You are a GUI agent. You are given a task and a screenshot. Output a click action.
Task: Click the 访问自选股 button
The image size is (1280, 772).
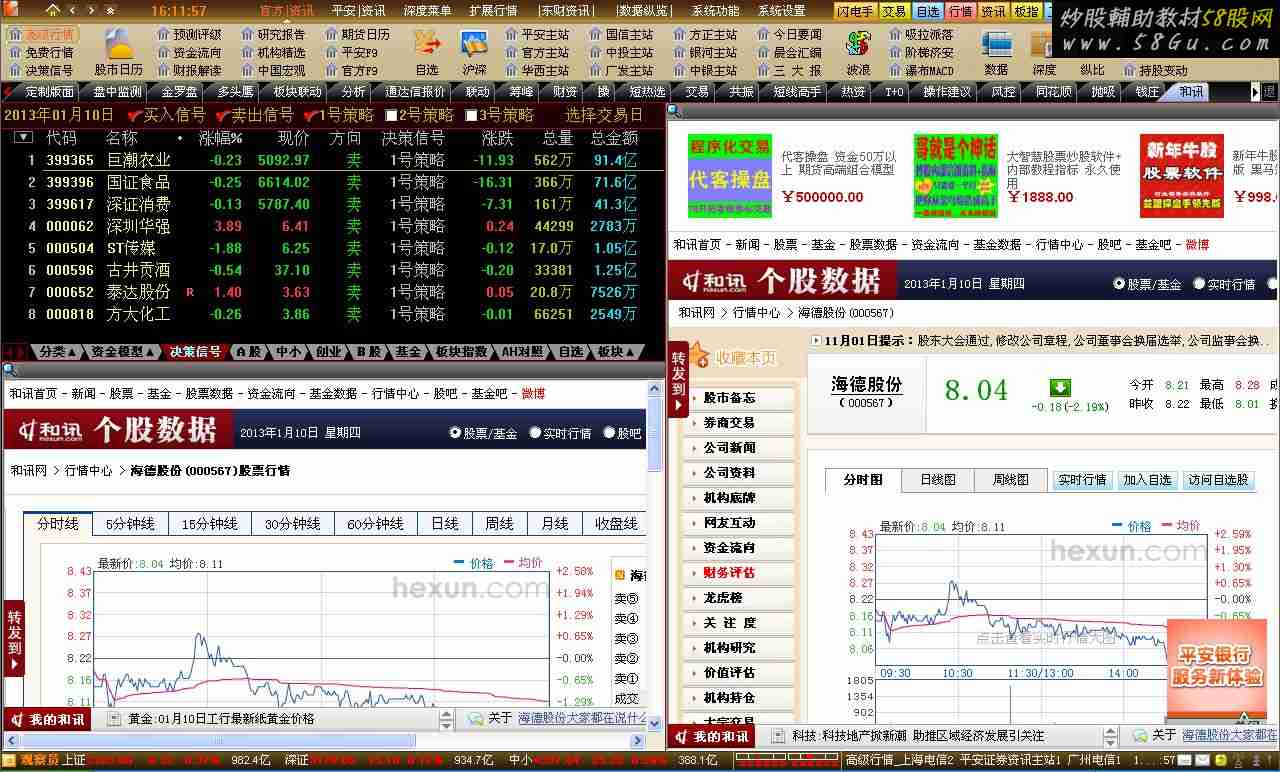point(1218,480)
